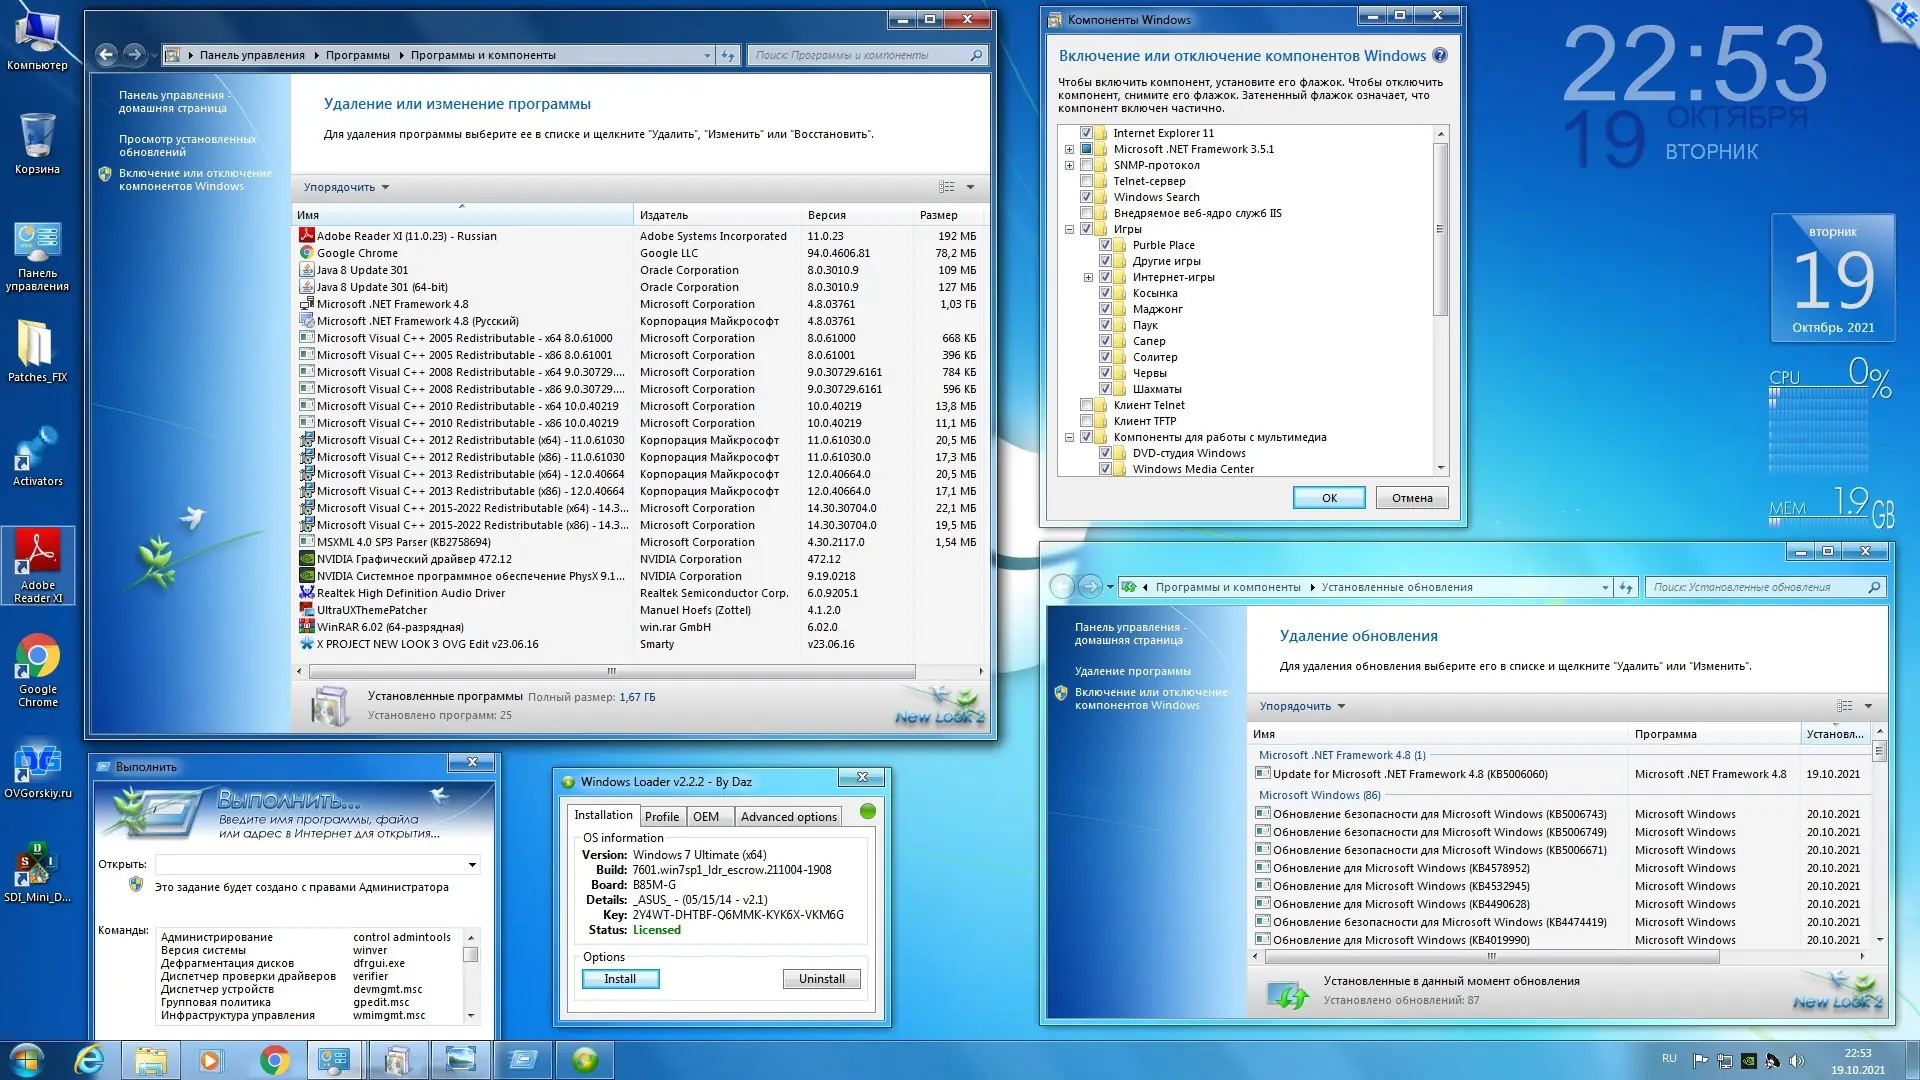Open Windows Media Player taskbar icon
This screenshot has height=1080, width=1920.
[210, 1060]
